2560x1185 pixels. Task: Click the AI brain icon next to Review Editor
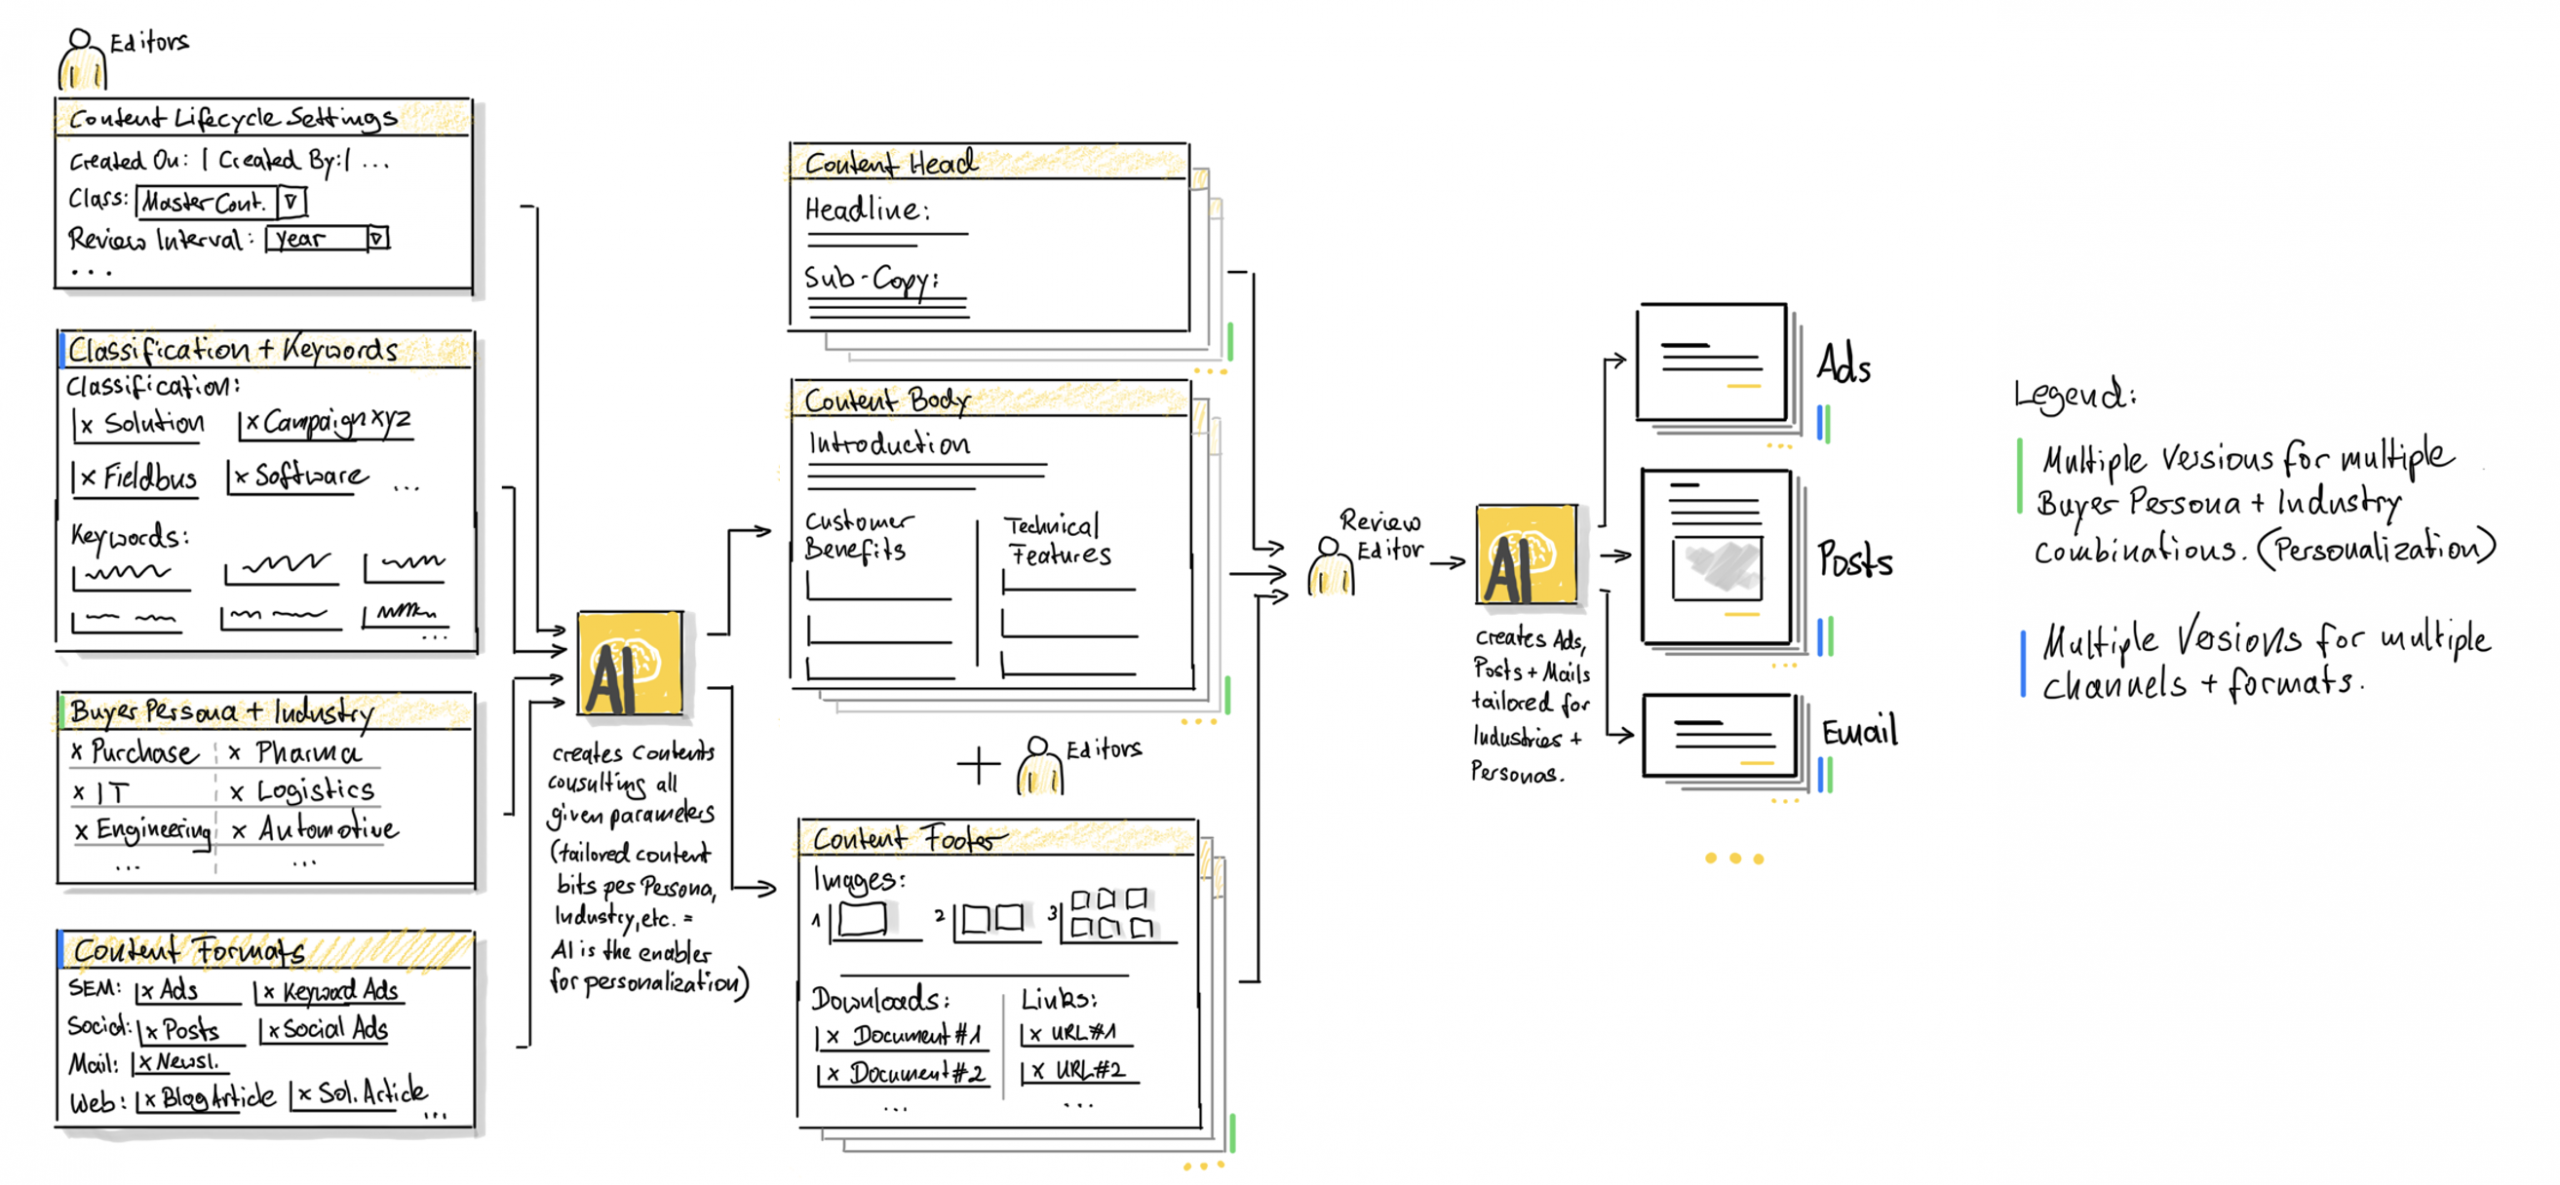click(1525, 555)
